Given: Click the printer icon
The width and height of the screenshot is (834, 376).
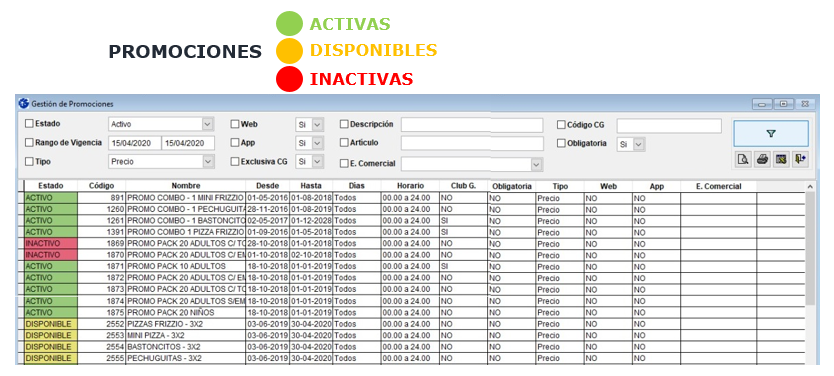Looking at the screenshot, I should click(x=762, y=159).
